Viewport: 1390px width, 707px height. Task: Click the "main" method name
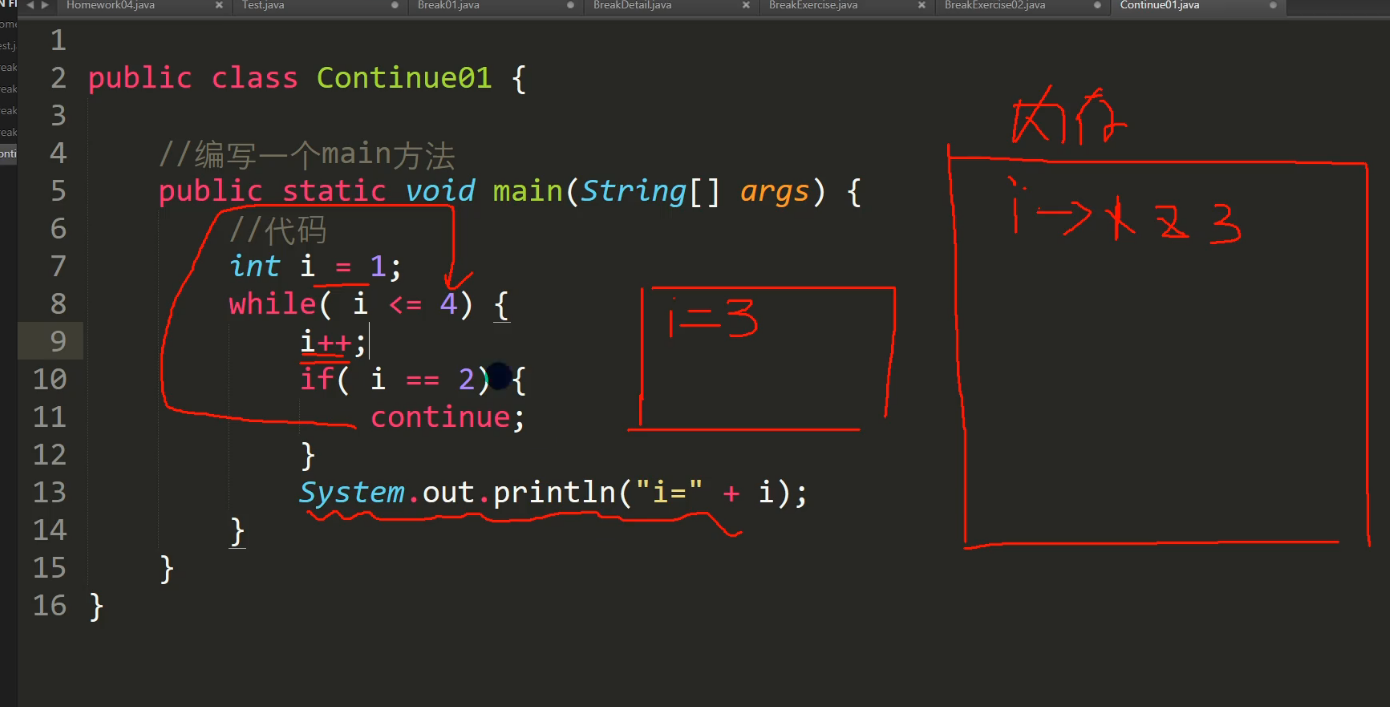click(x=527, y=191)
